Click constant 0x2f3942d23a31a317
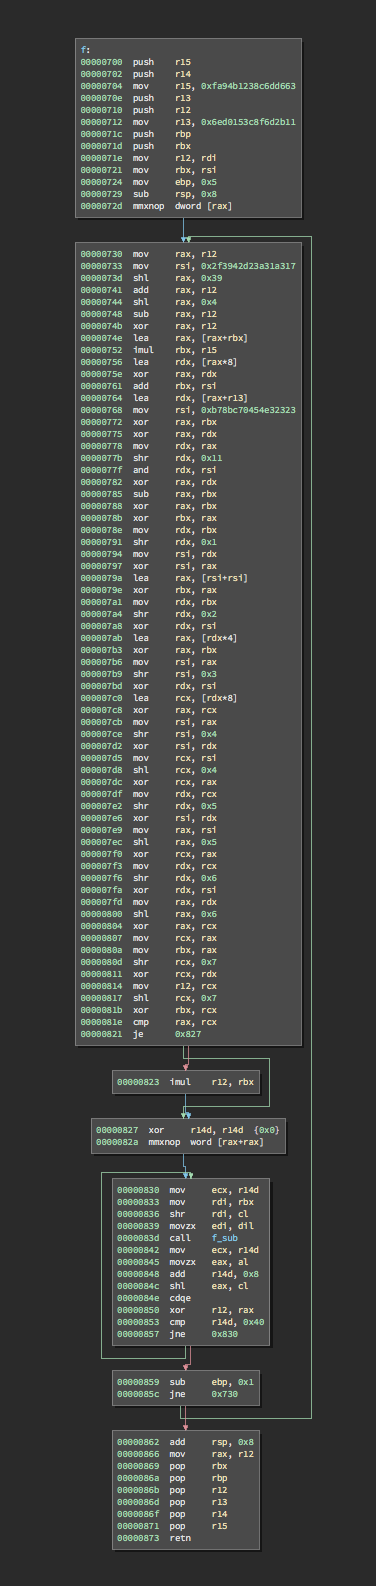 (248, 266)
